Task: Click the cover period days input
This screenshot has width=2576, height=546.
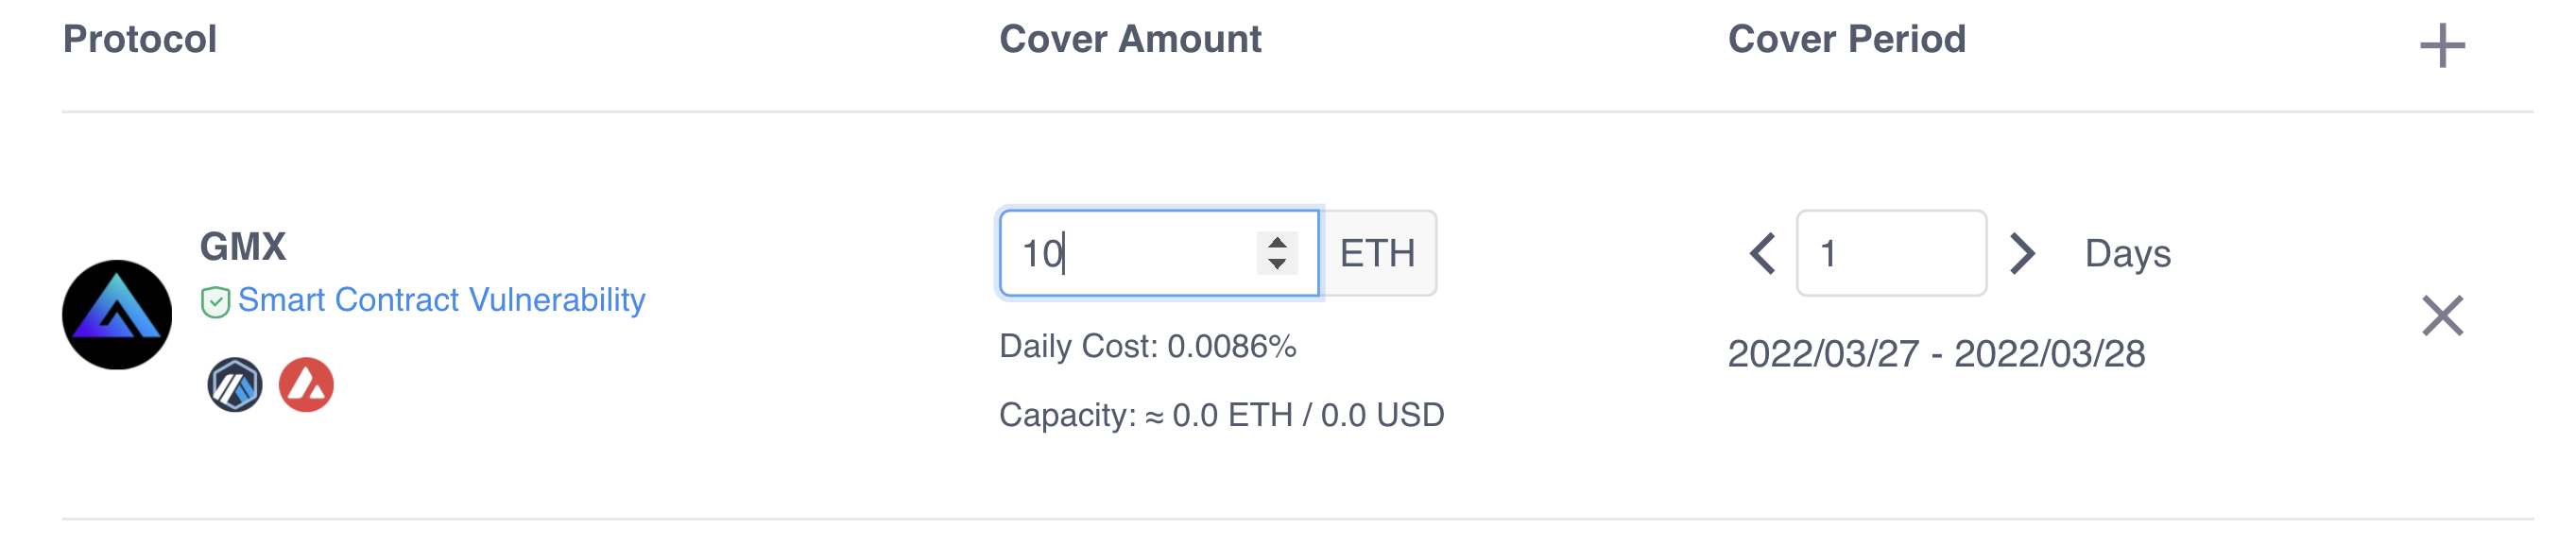Action: pos(1891,253)
